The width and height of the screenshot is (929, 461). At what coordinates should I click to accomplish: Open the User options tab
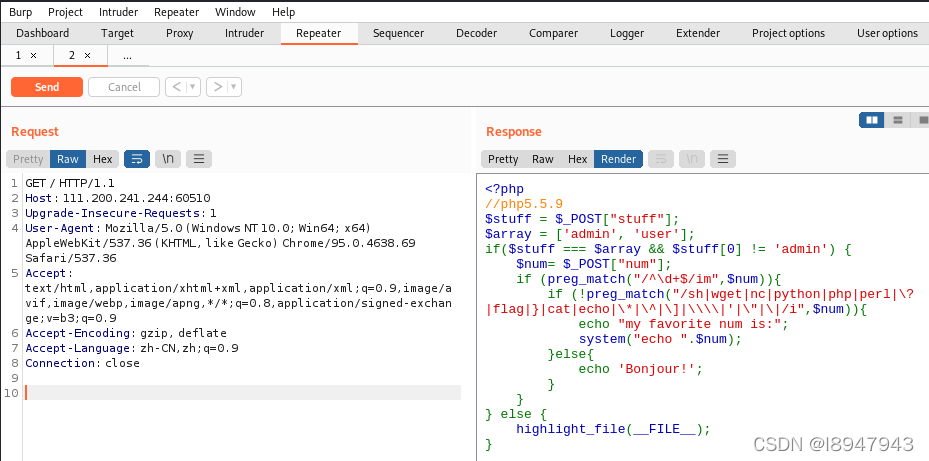click(x=887, y=33)
